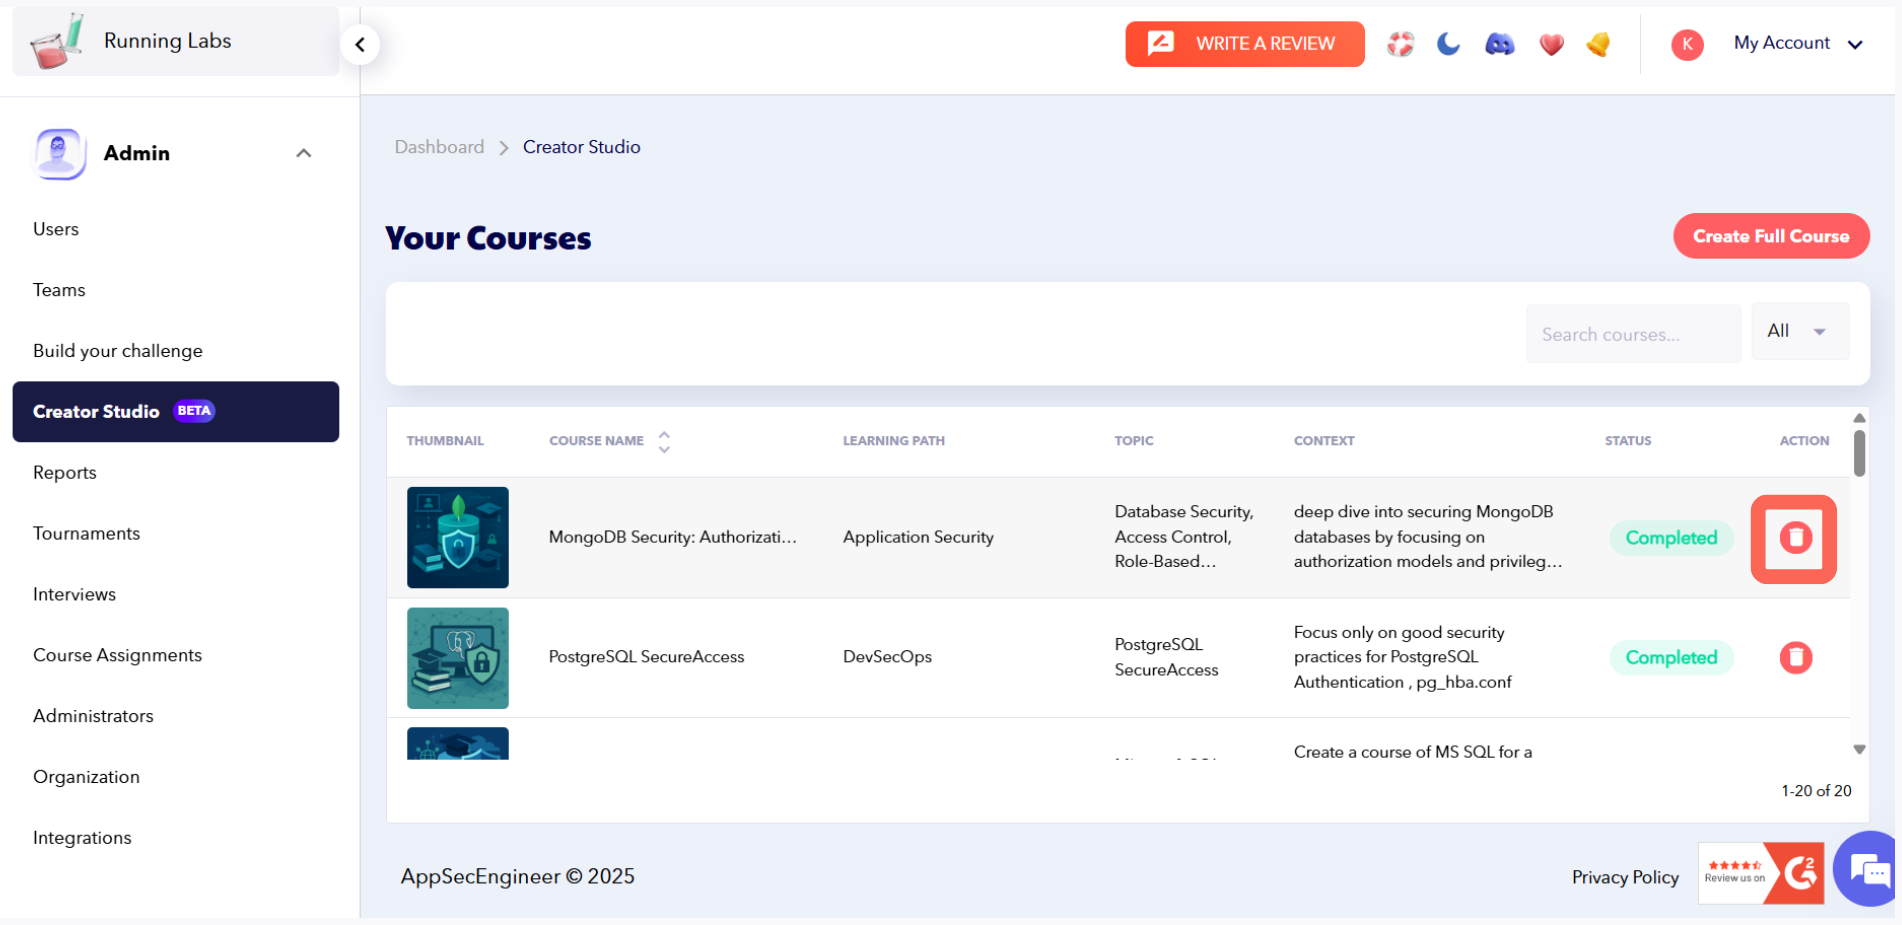
Task: Go to Course Assignments in the sidebar
Action: coord(117,655)
